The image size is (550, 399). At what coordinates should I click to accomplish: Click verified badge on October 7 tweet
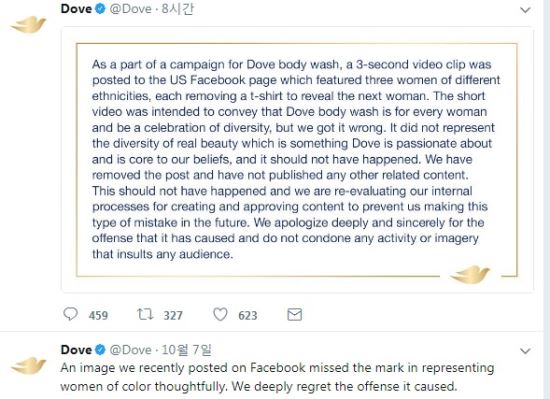[x=100, y=350]
